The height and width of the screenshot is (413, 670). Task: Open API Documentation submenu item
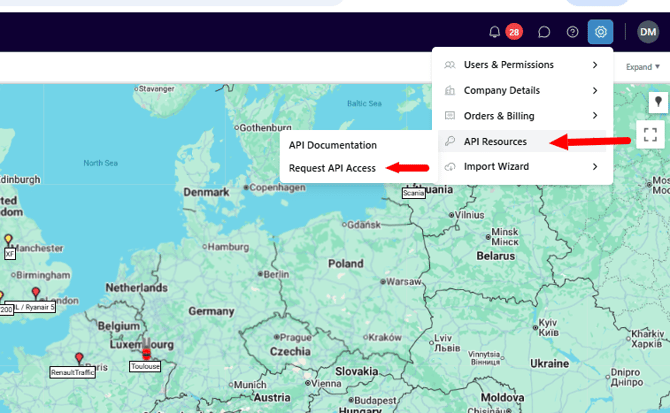pyautogui.click(x=332, y=145)
